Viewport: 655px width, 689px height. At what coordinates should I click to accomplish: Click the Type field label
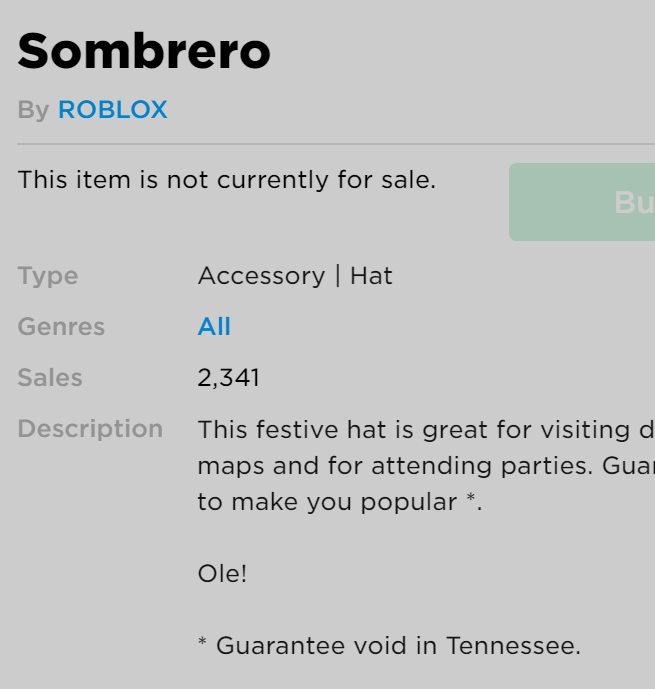click(47, 276)
